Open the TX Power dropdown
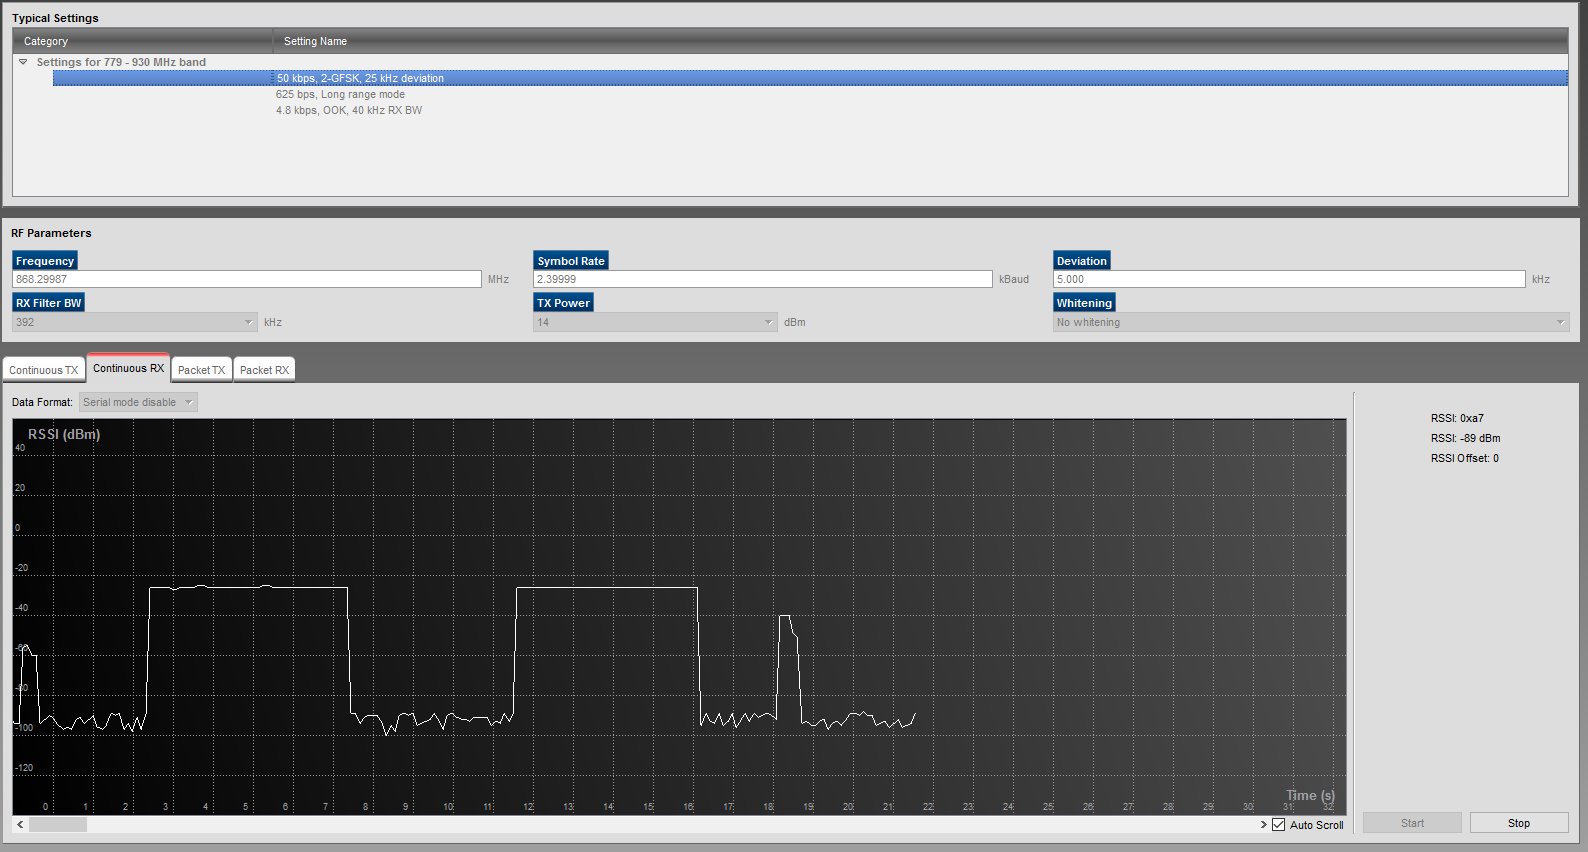 click(x=655, y=322)
